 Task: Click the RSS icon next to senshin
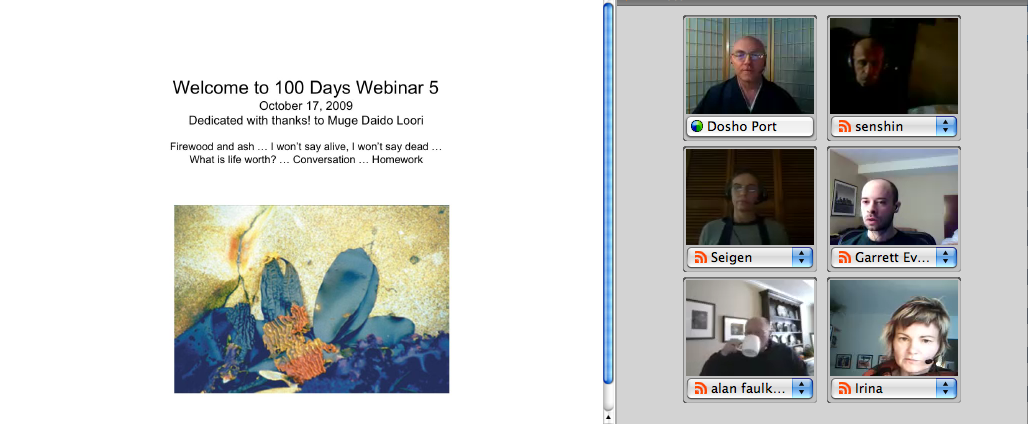pos(845,126)
